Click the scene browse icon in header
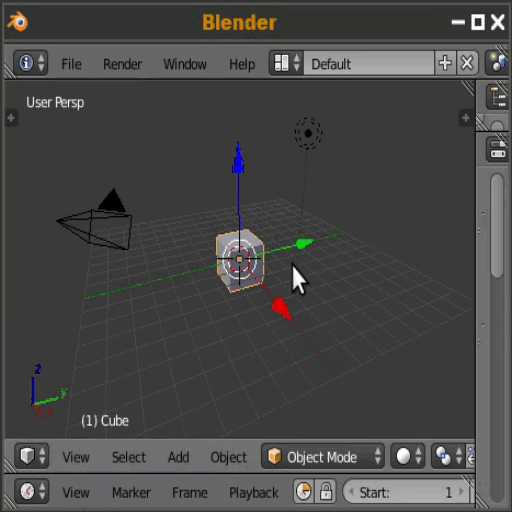The image size is (512, 512). point(498,63)
